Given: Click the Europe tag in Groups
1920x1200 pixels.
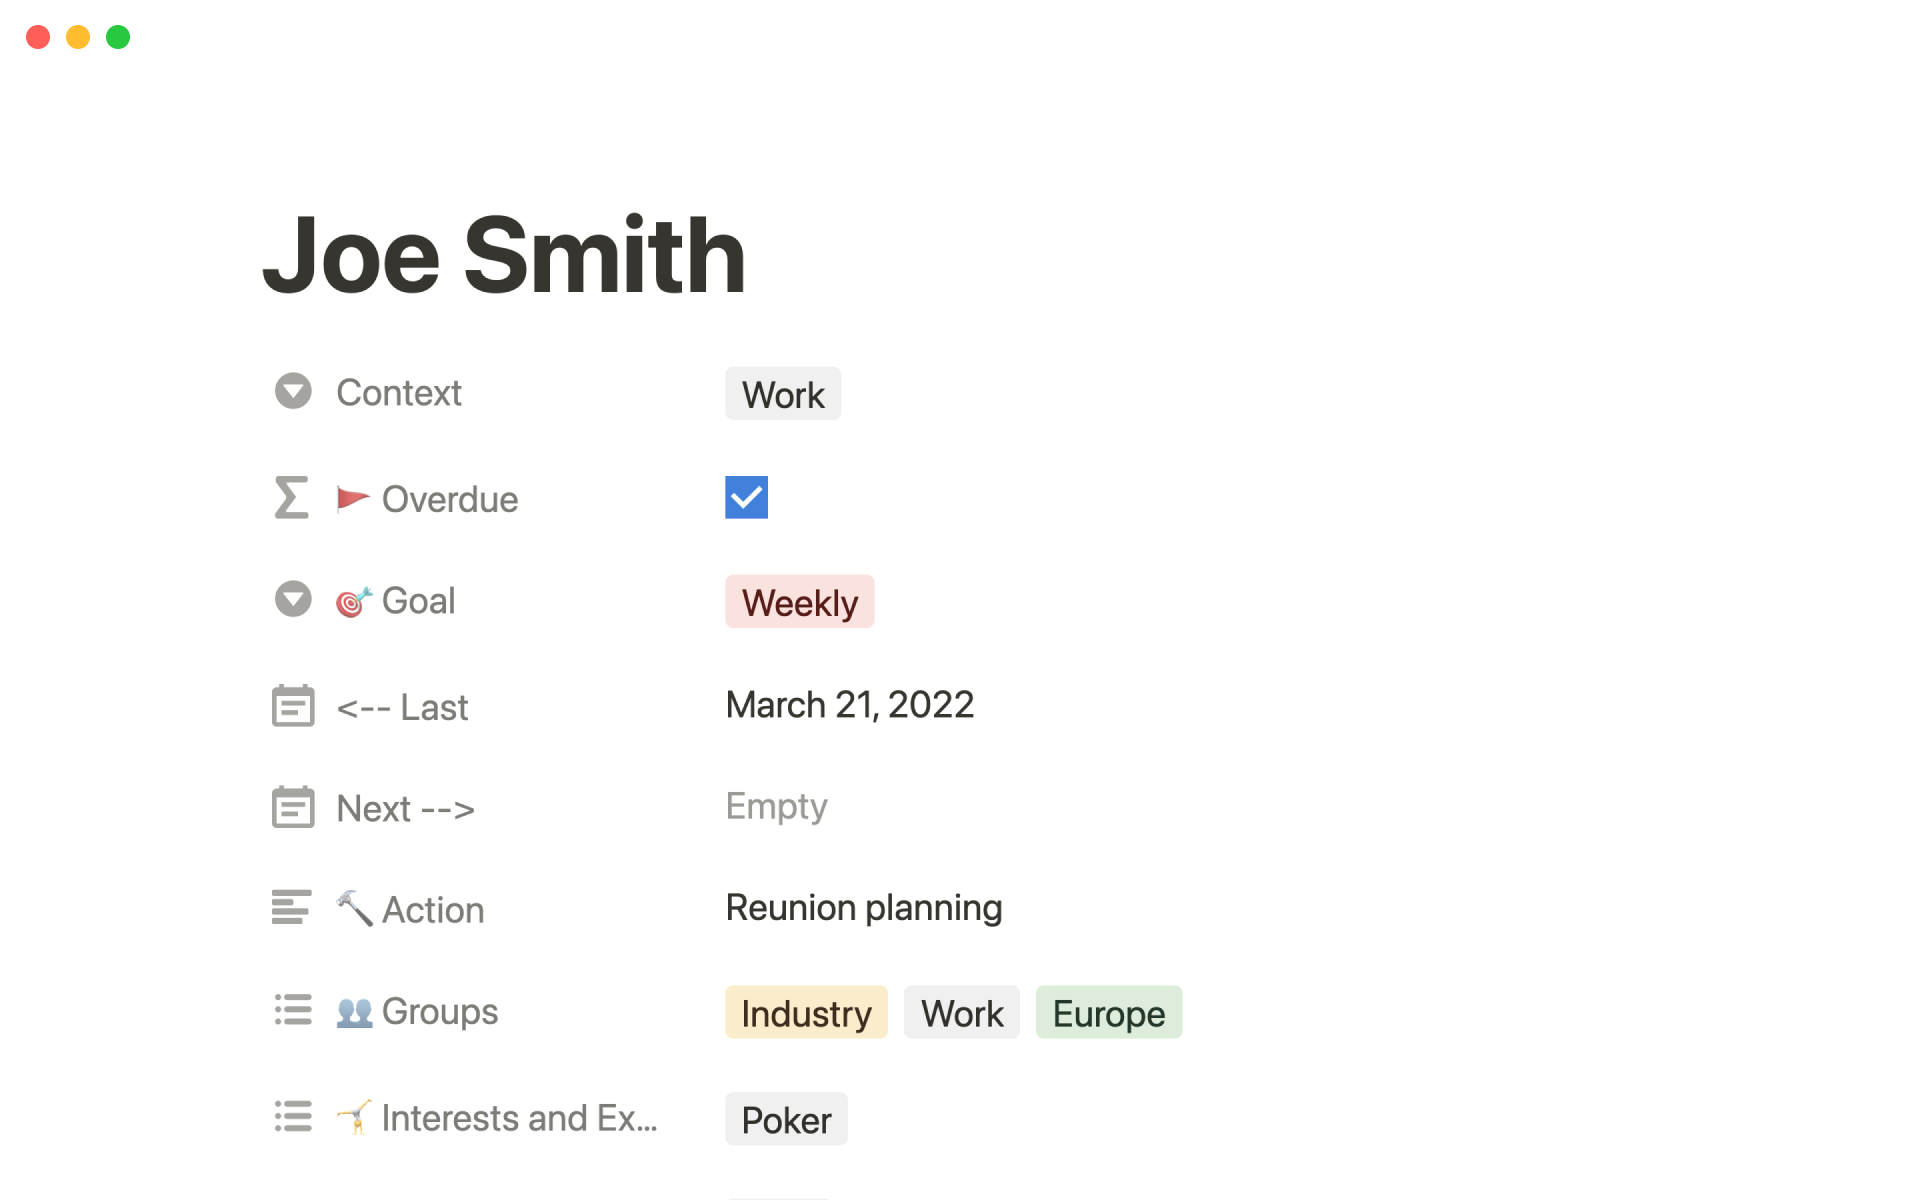Looking at the screenshot, I should pos(1108,1013).
